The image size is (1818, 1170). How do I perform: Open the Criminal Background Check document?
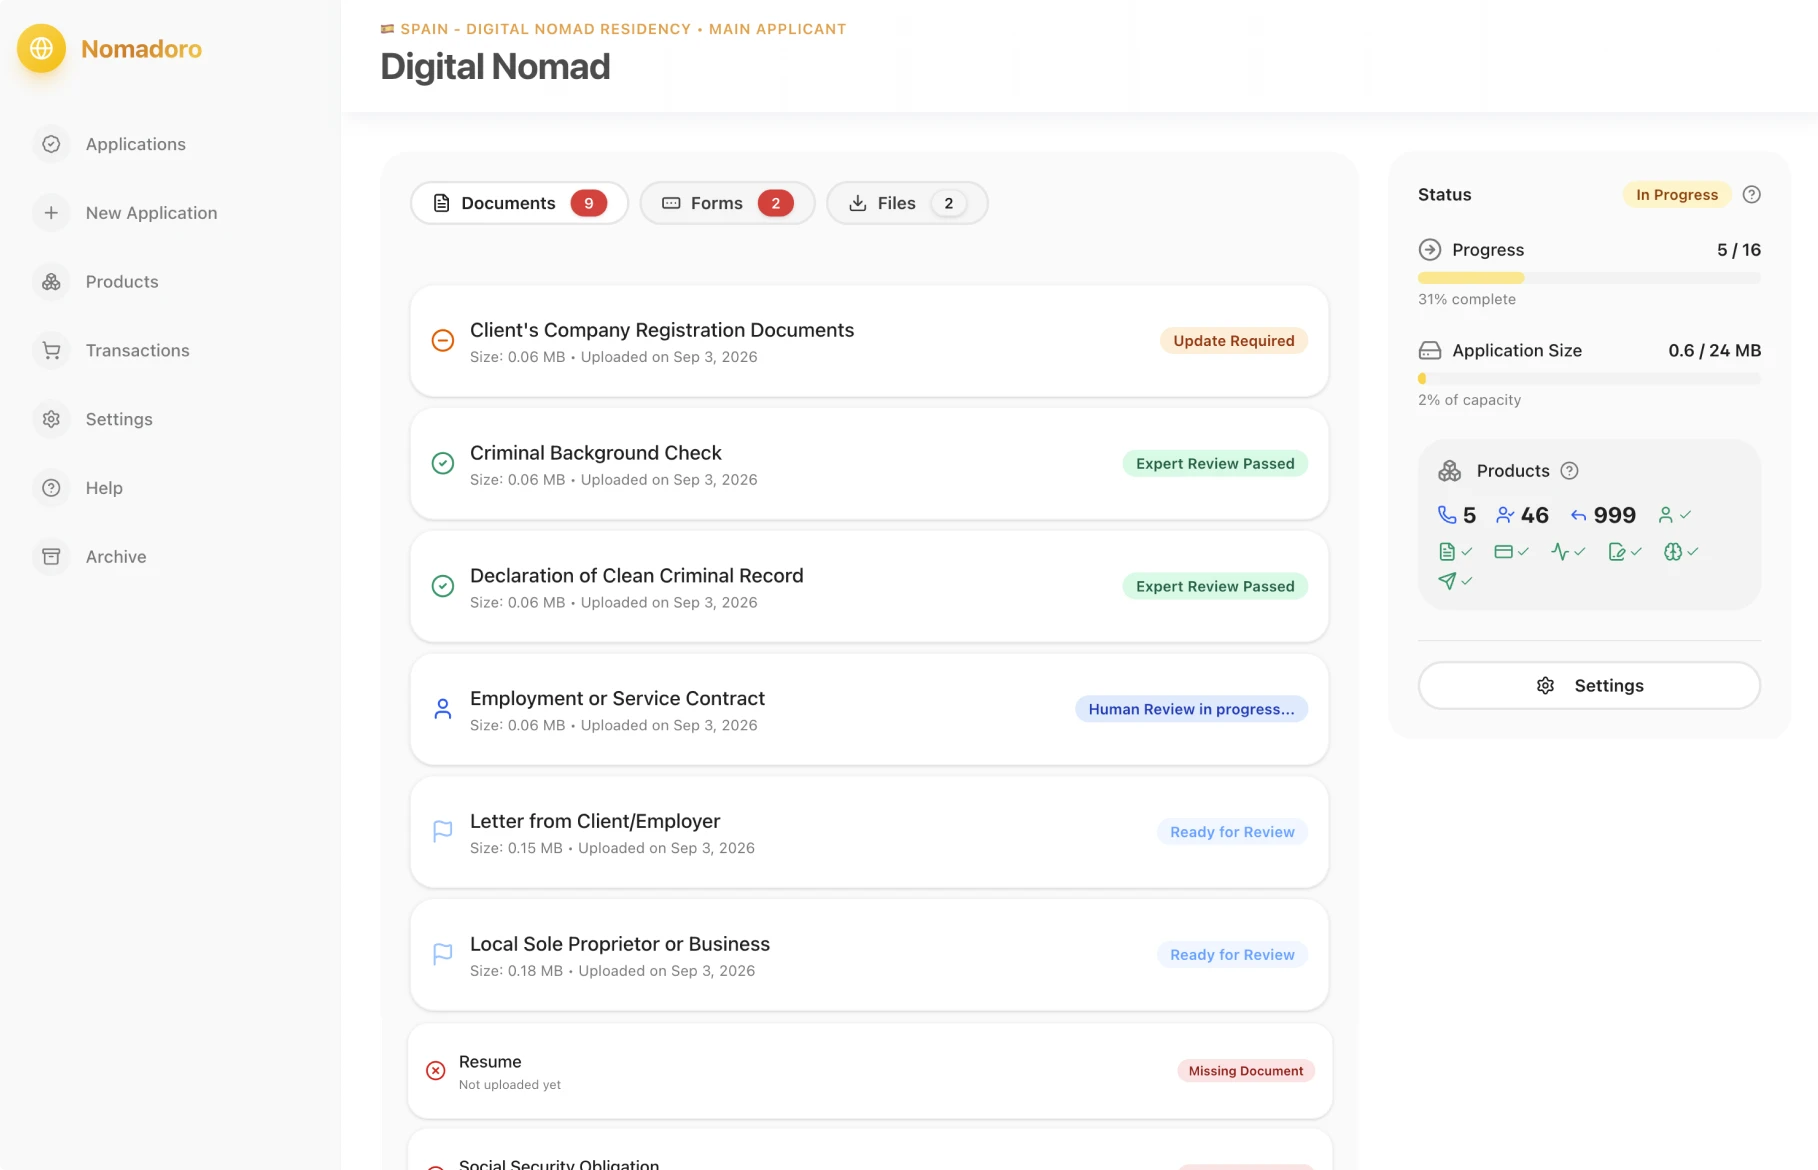point(869,464)
